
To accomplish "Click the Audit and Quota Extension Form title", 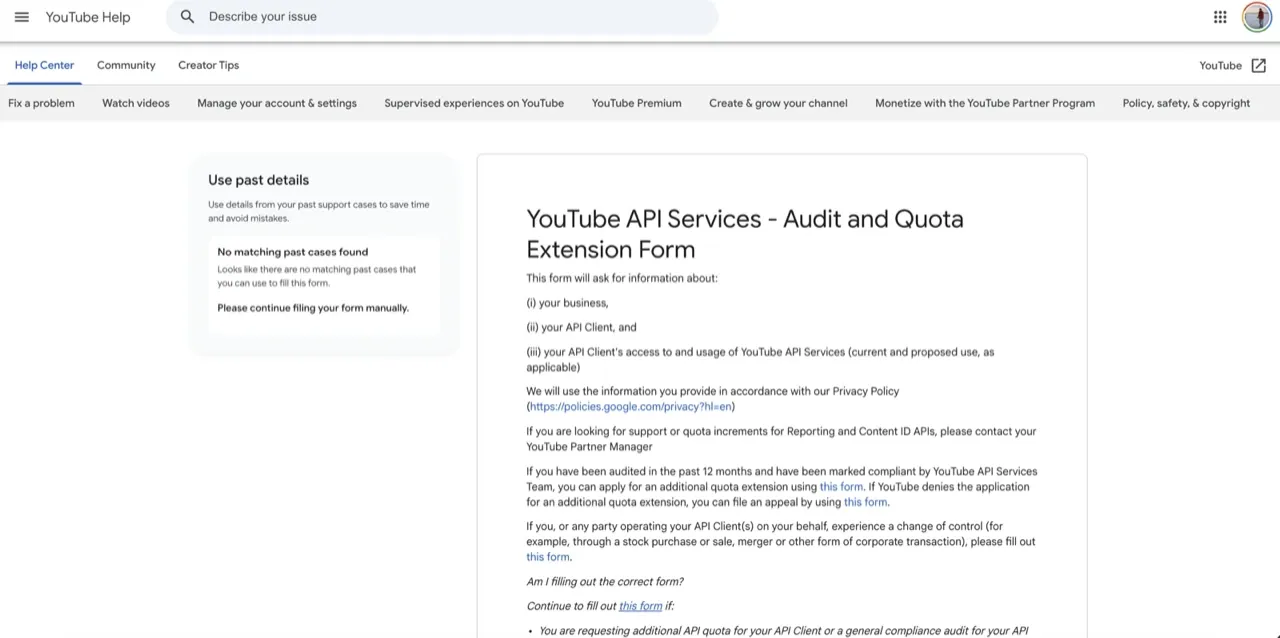I will (x=745, y=234).
